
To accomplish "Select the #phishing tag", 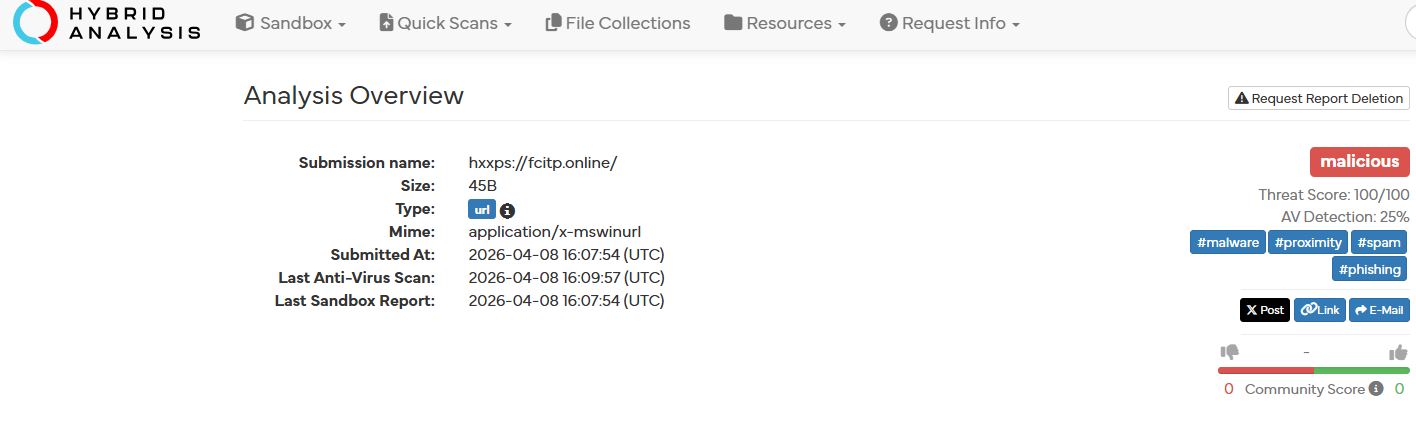I will click(x=1371, y=269).
